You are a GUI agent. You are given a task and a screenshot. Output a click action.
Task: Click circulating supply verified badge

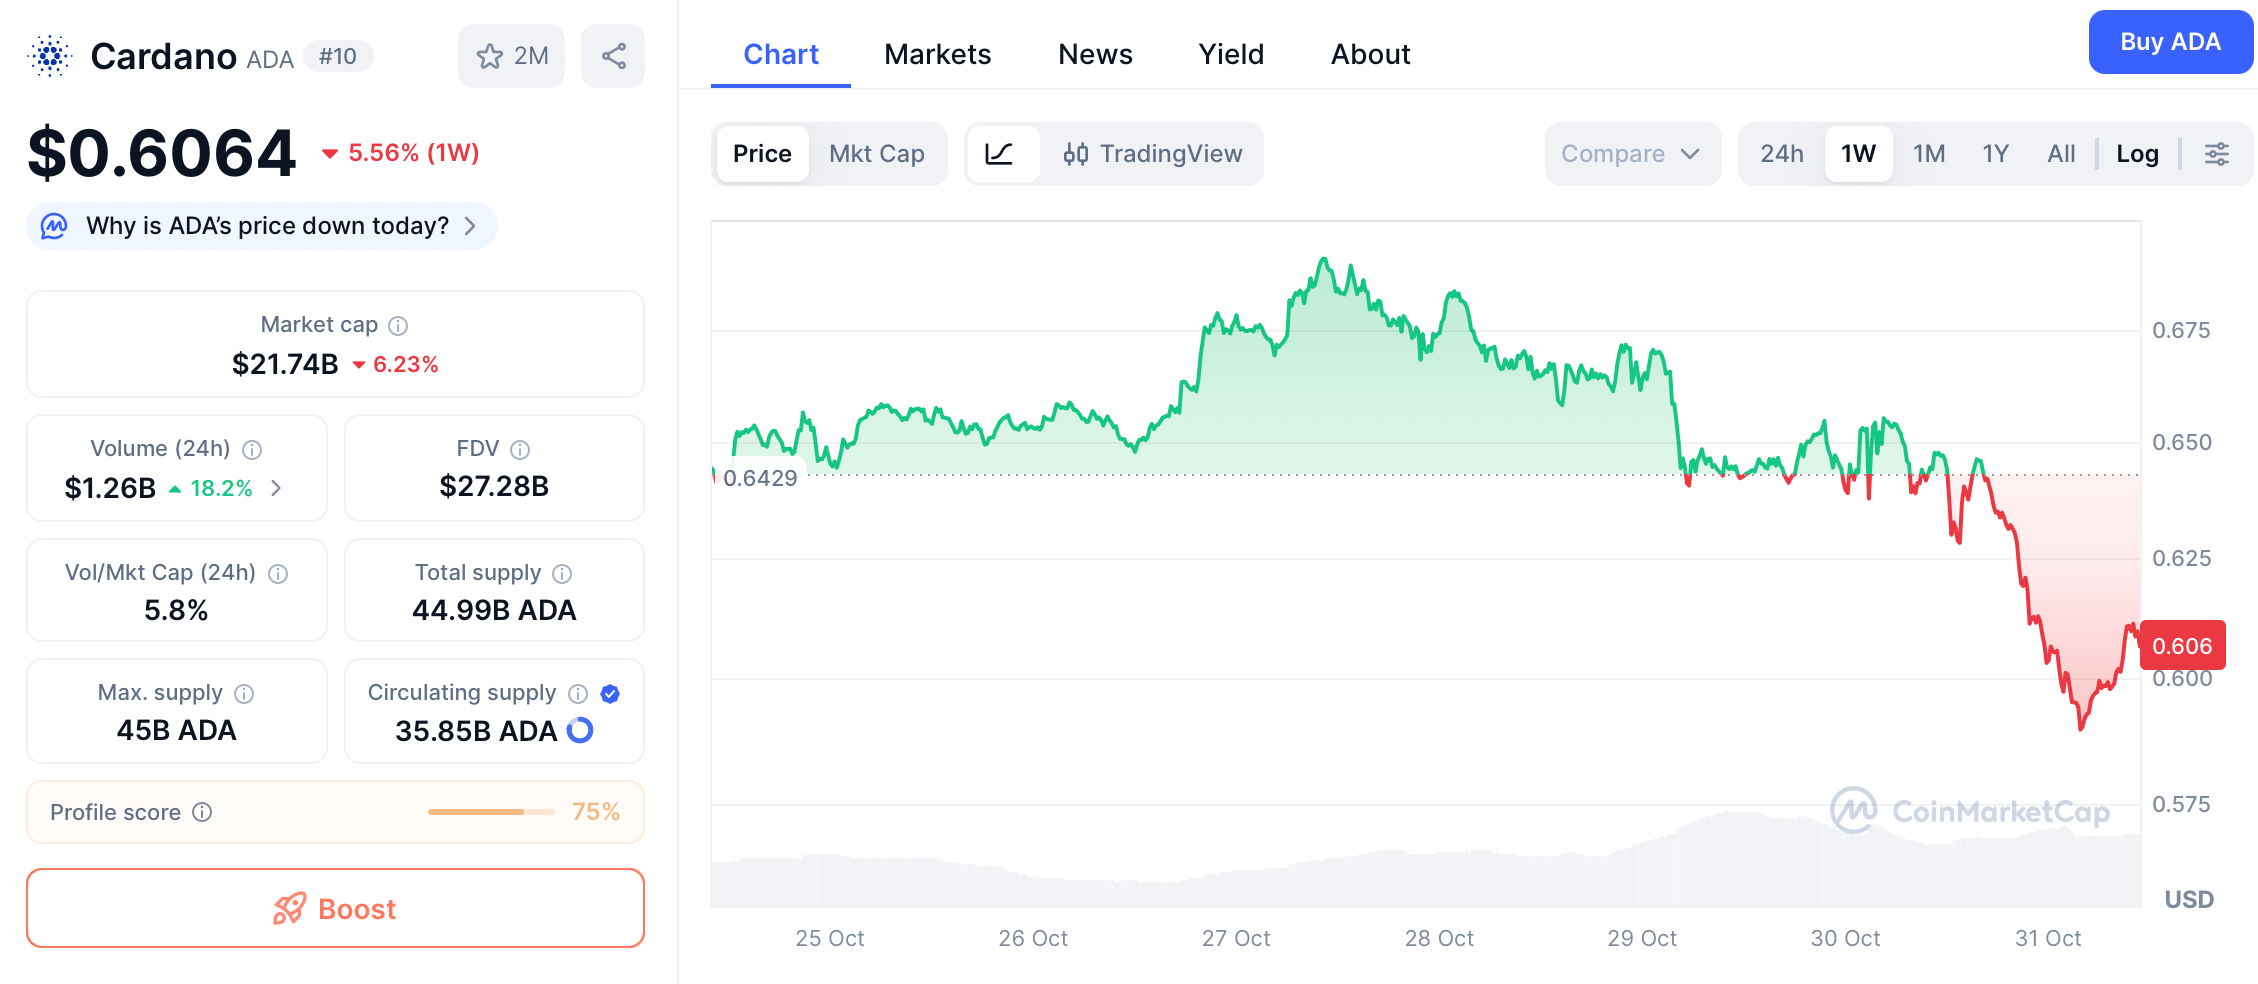[610, 694]
